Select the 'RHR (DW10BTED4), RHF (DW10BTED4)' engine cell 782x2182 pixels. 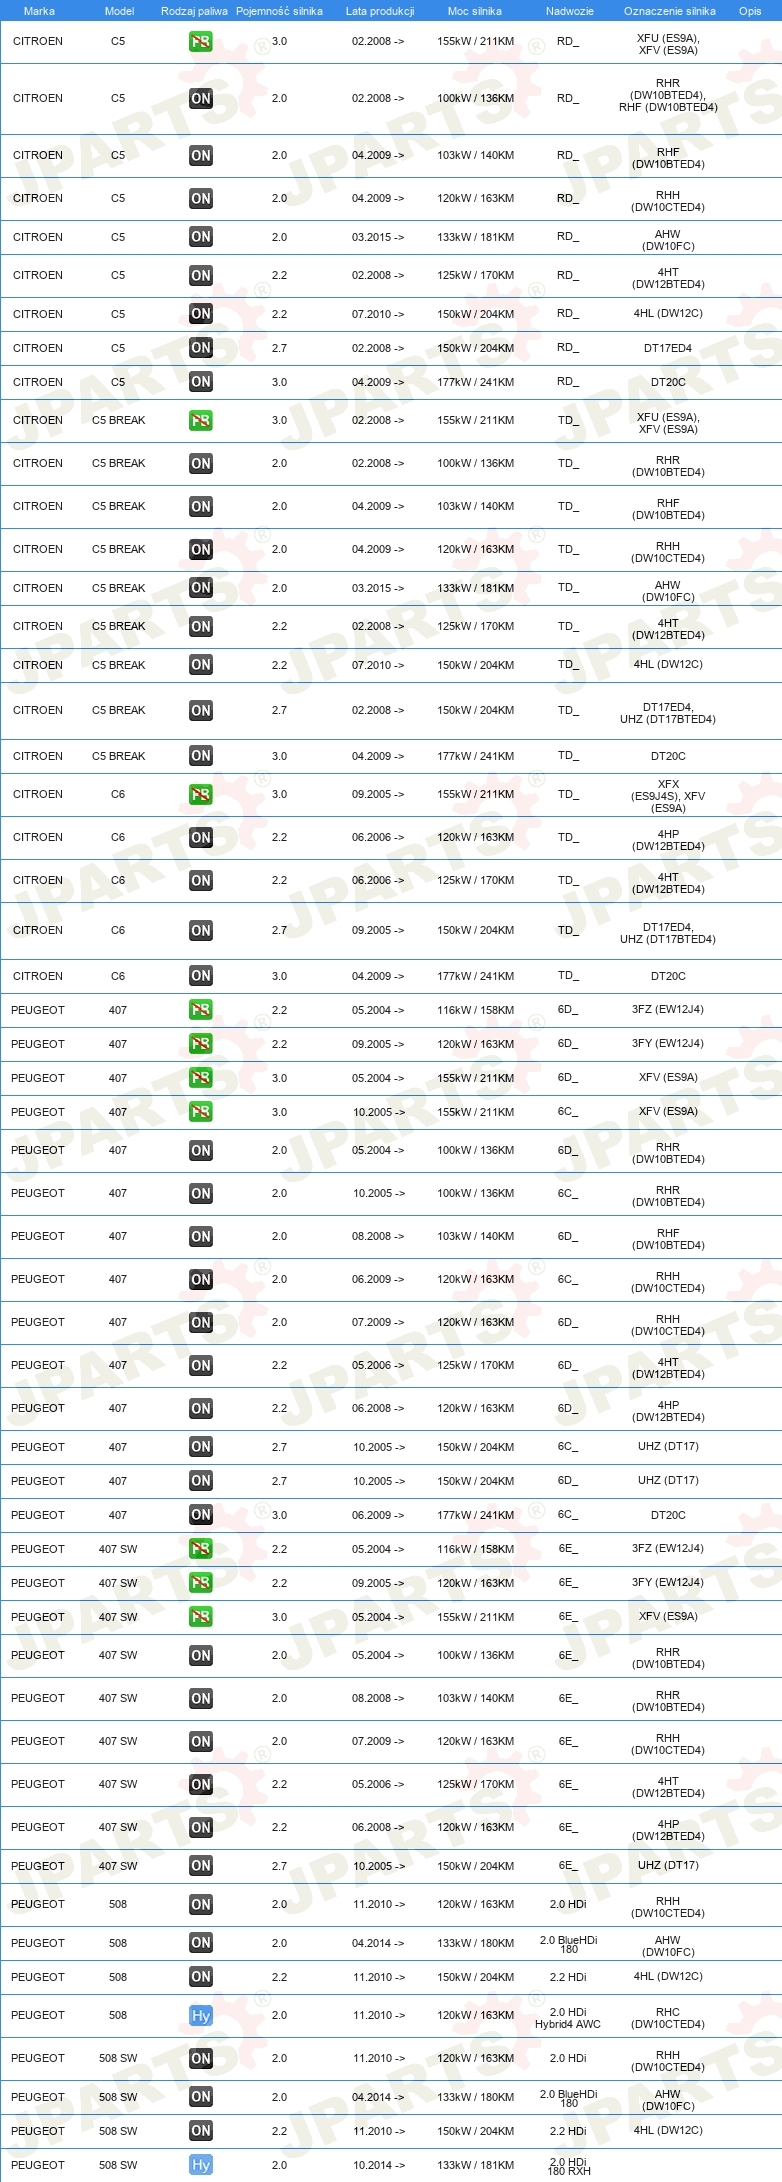pos(668,96)
